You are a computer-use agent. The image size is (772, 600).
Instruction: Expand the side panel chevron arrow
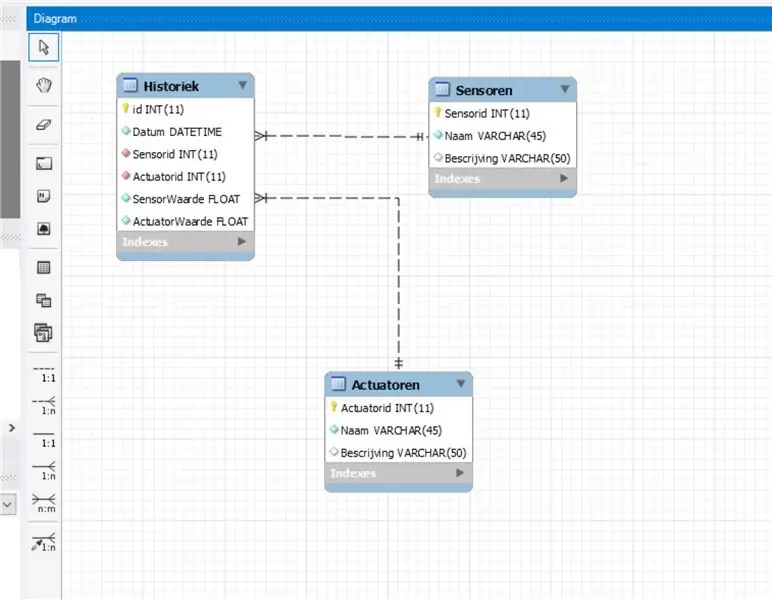click(x=12, y=428)
